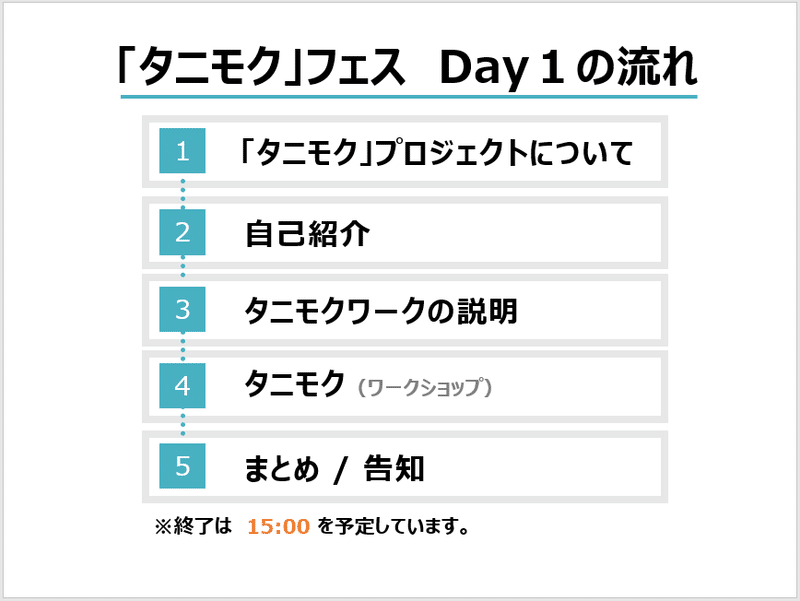
Task: Click the ※終了は footnote text
Action: 193,525
